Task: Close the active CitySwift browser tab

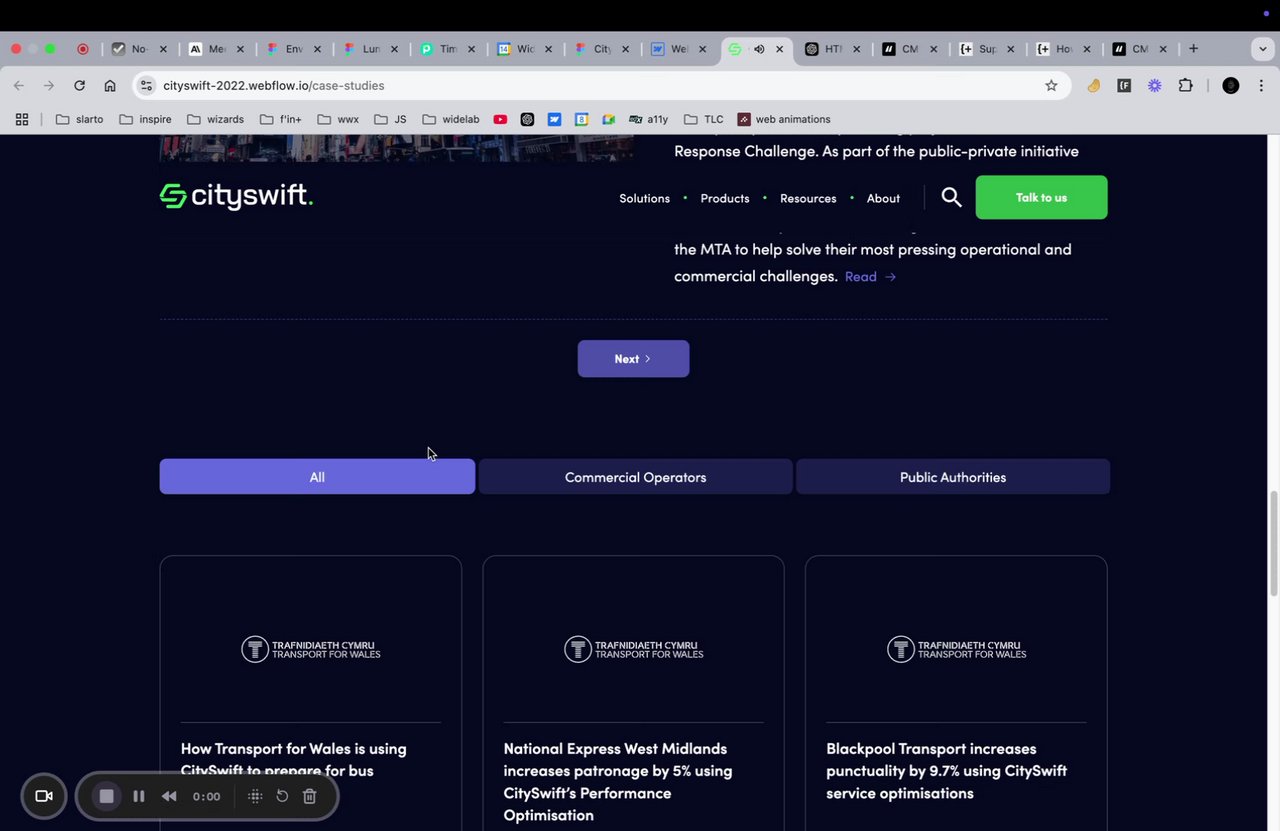Action: click(x=780, y=49)
